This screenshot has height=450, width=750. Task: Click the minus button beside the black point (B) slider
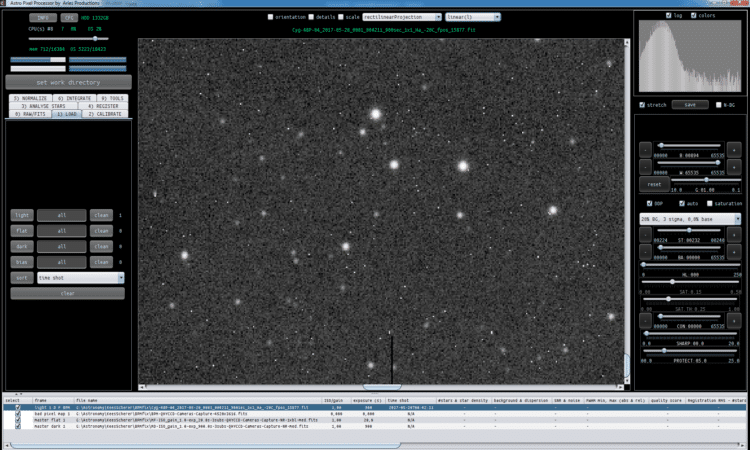pyautogui.click(x=645, y=150)
